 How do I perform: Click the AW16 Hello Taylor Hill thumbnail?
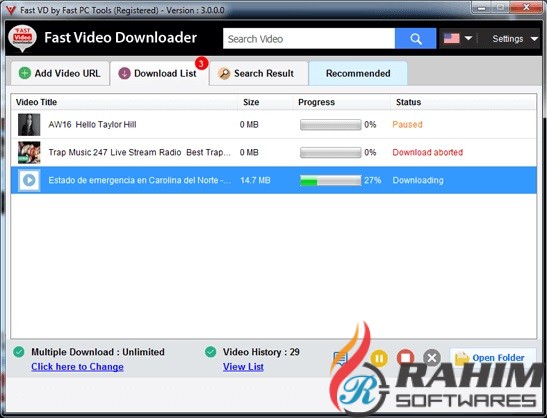pos(29,125)
